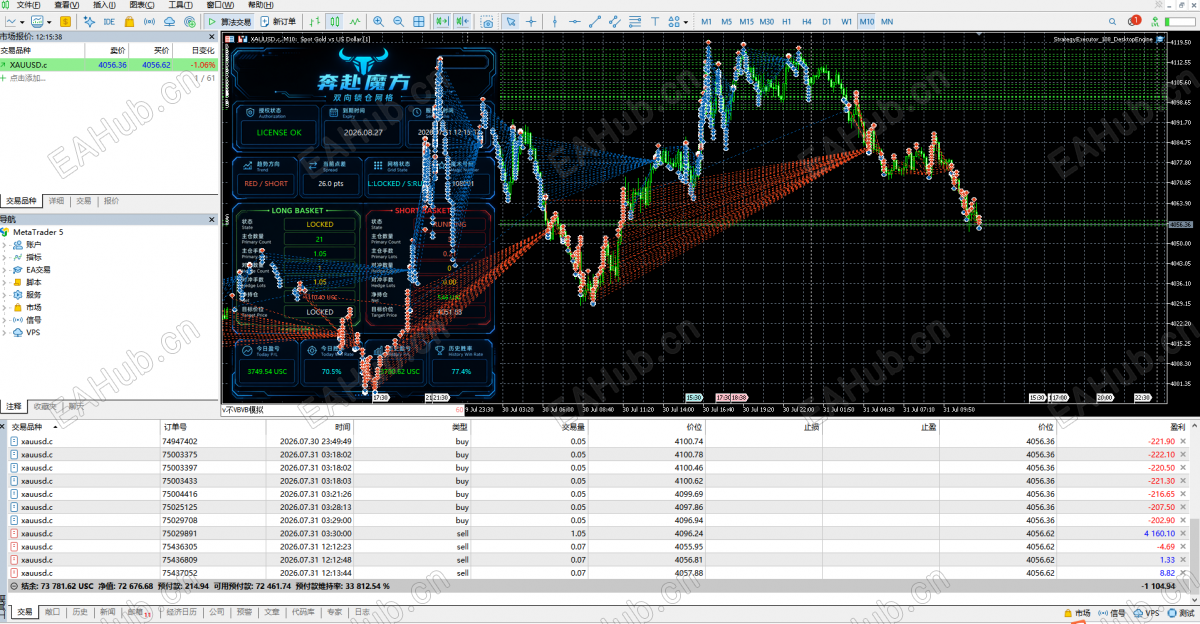
Task: Switch chart to bar chart mode
Action: click(x=314, y=21)
